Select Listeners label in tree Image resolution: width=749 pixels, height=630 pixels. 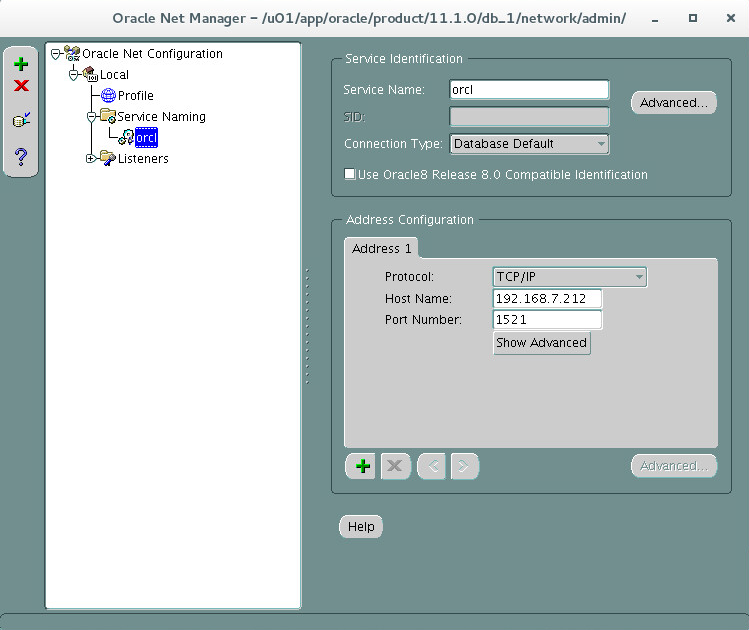[143, 159]
